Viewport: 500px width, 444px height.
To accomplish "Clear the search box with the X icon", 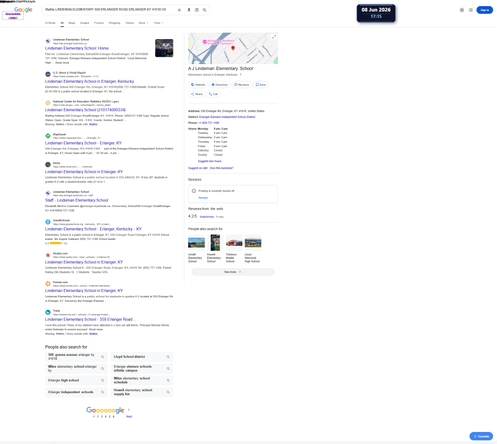I will 179,10.
